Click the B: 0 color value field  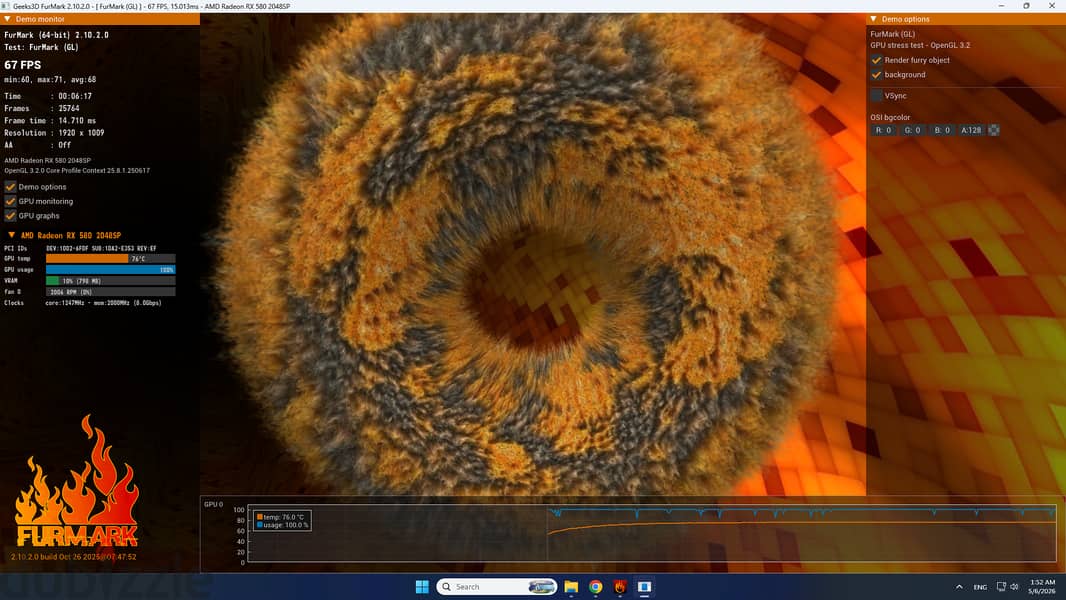point(942,130)
